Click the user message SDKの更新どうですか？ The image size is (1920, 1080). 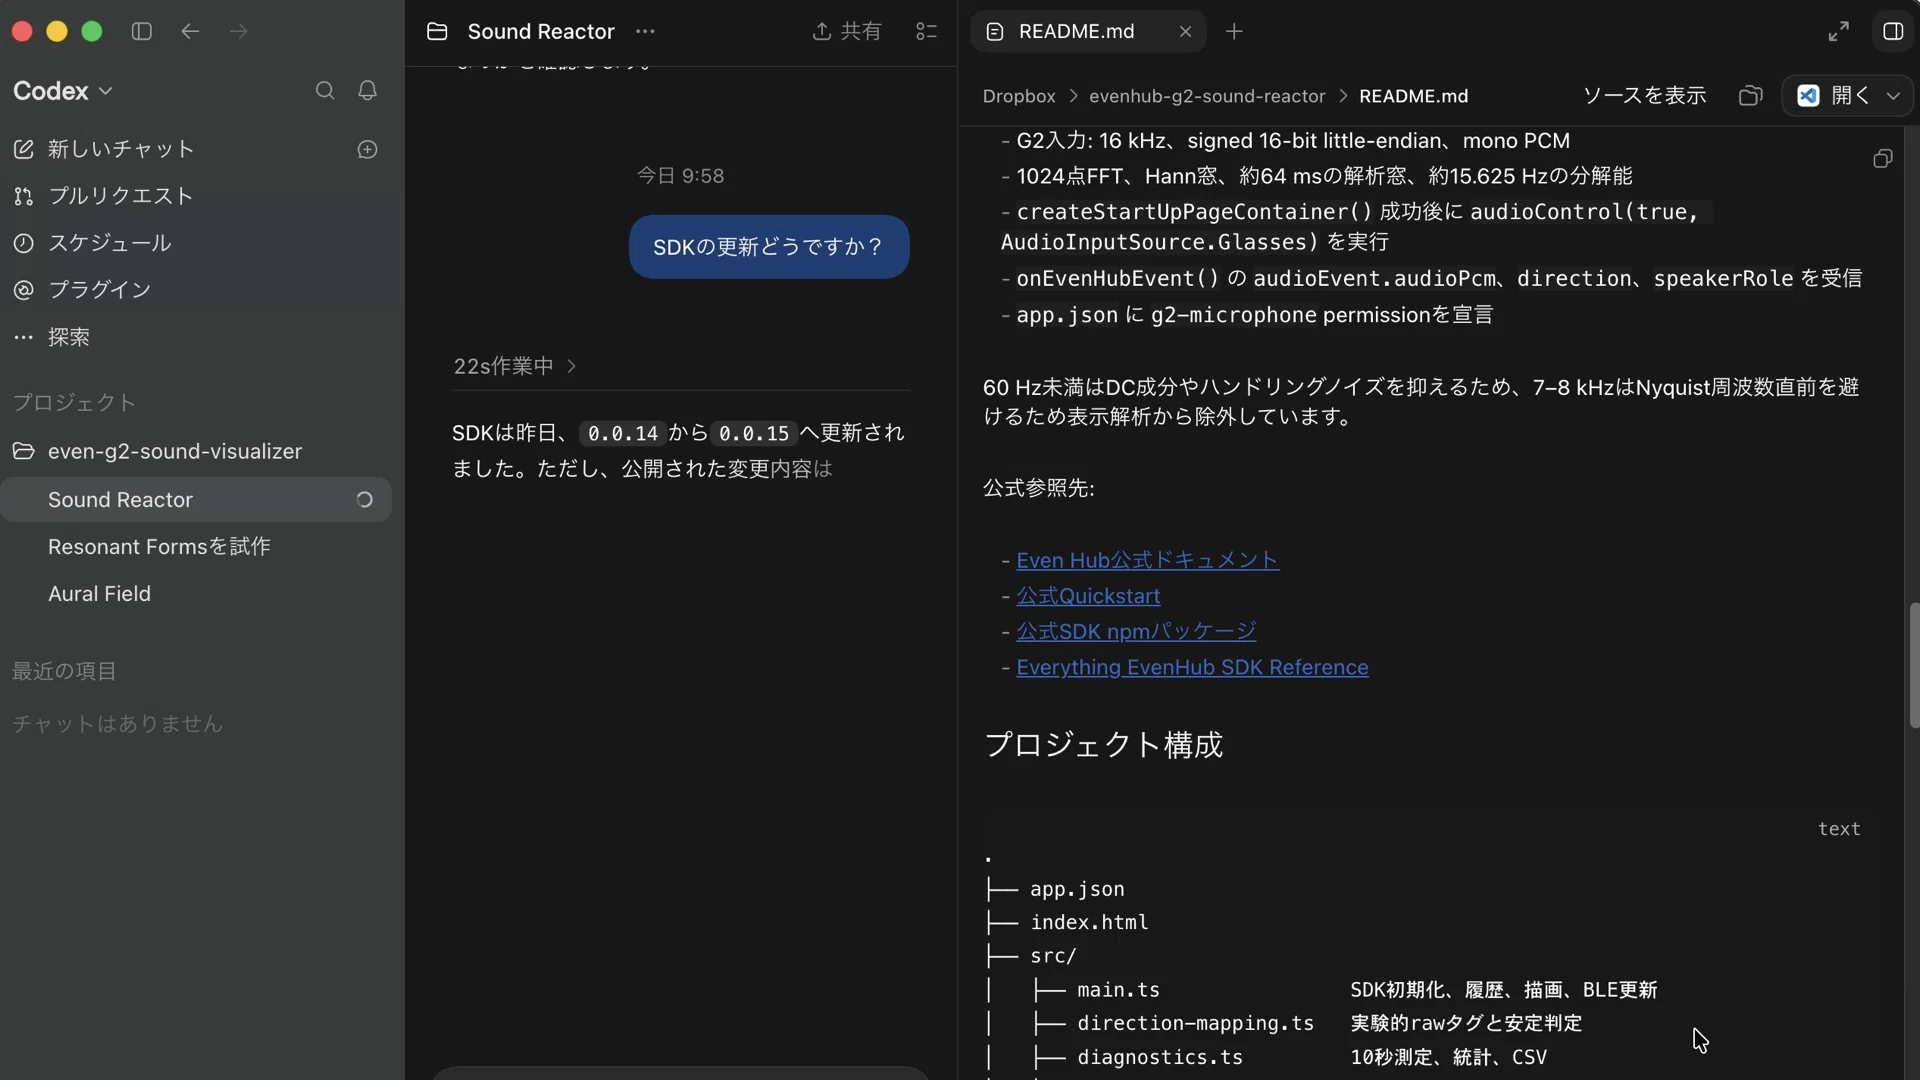click(x=768, y=247)
